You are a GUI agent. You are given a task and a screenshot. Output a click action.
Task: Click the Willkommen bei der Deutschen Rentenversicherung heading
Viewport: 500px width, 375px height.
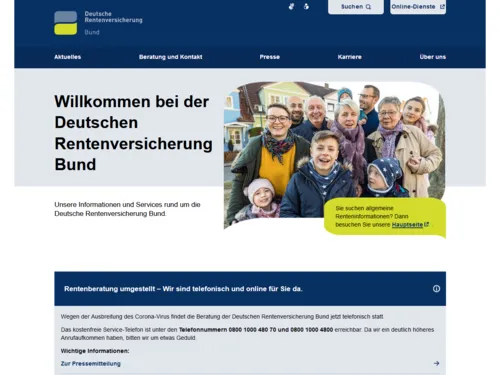click(133, 133)
